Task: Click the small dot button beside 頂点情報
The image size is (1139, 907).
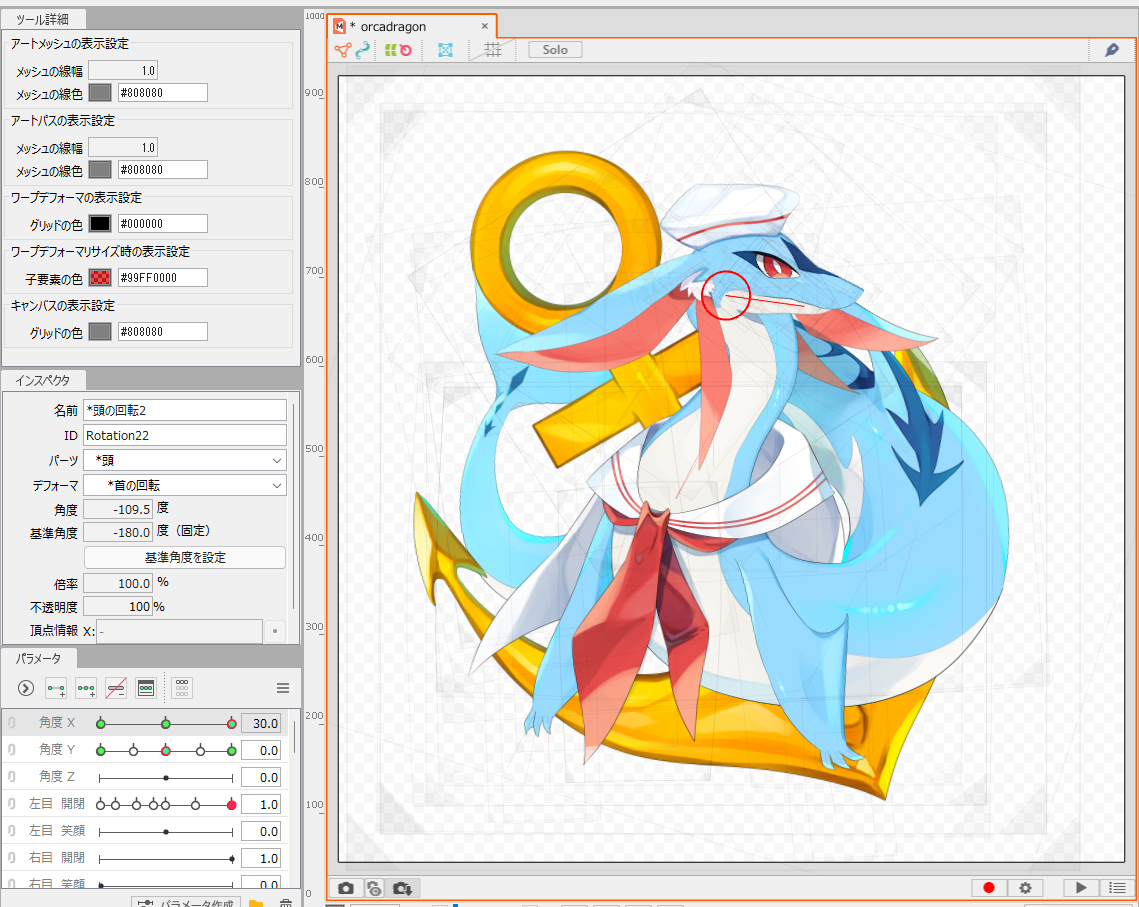Action: (x=275, y=631)
